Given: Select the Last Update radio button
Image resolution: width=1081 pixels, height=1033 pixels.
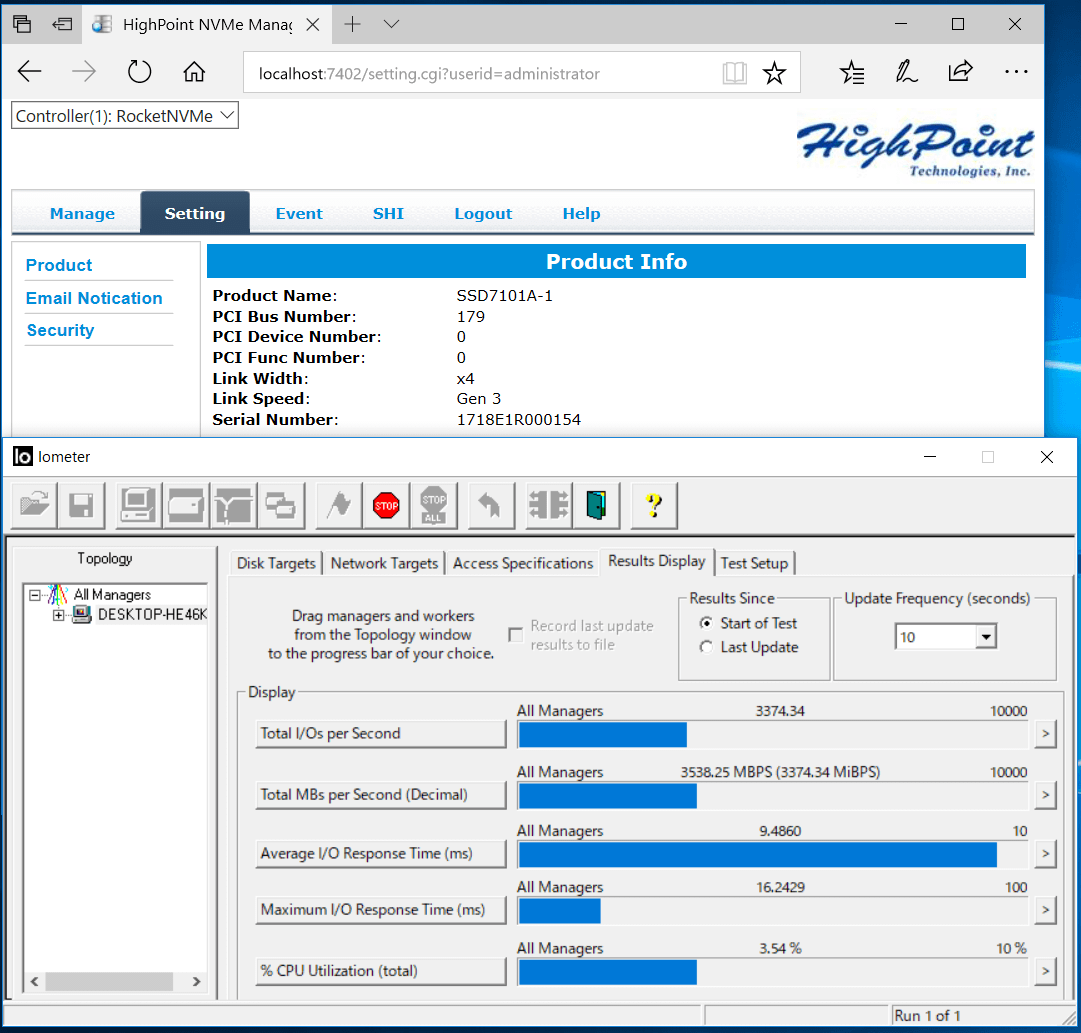Looking at the screenshot, I should coord(706,647).
